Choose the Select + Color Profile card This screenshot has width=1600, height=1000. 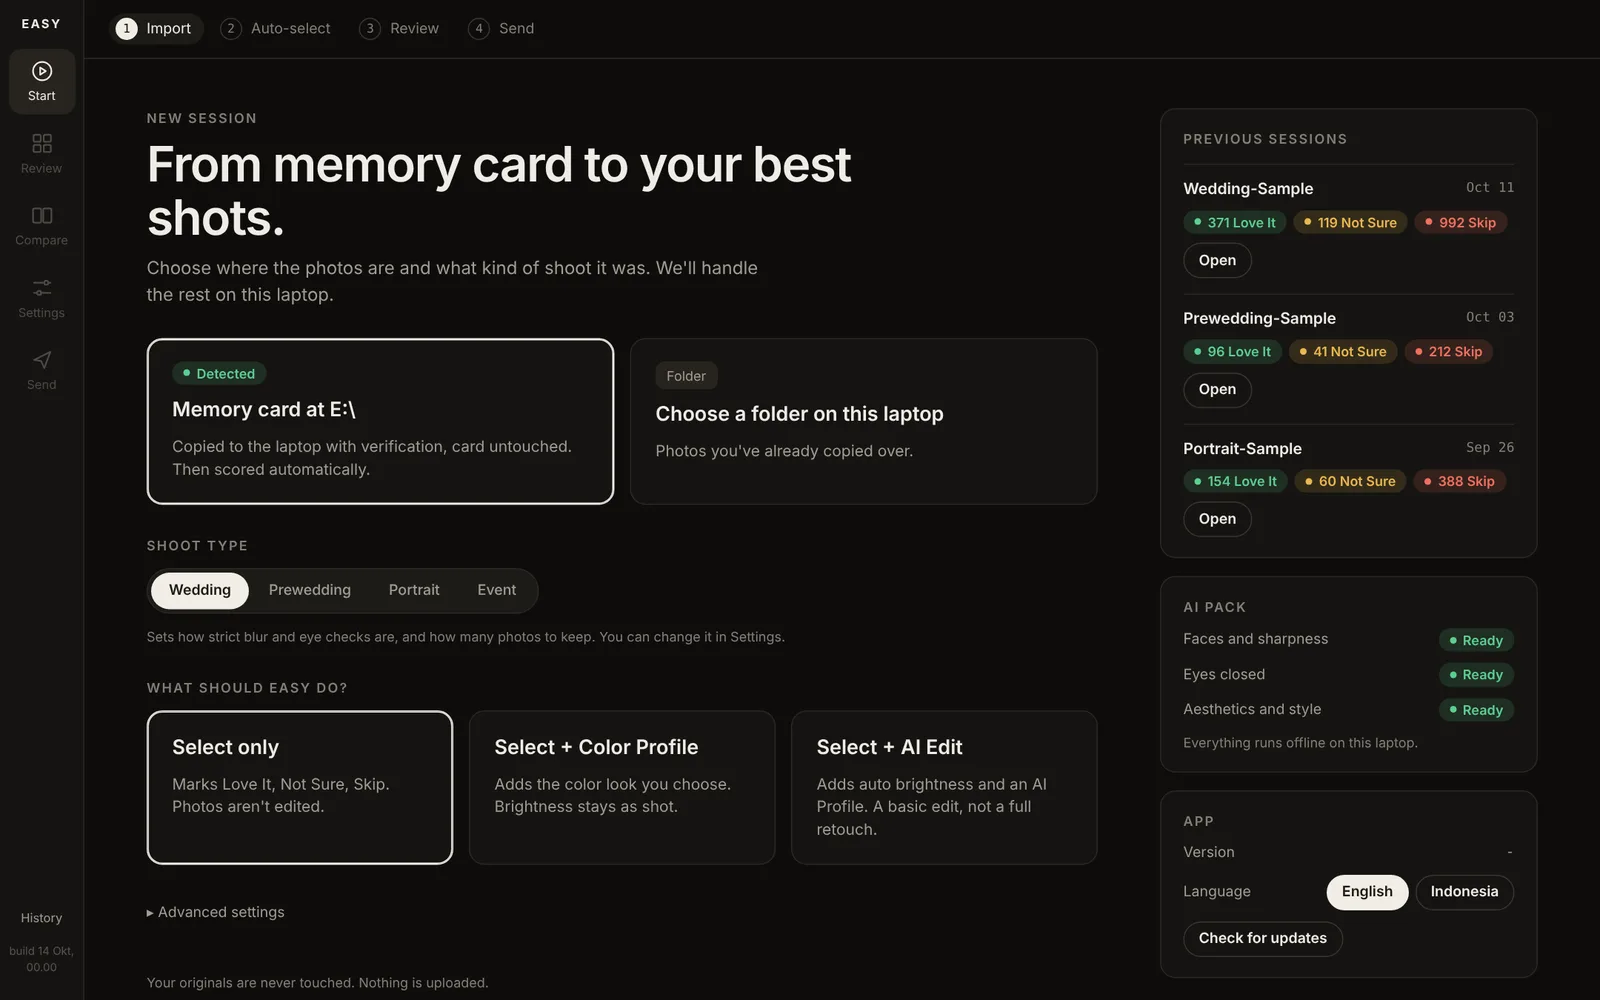[x=622, y=787]
